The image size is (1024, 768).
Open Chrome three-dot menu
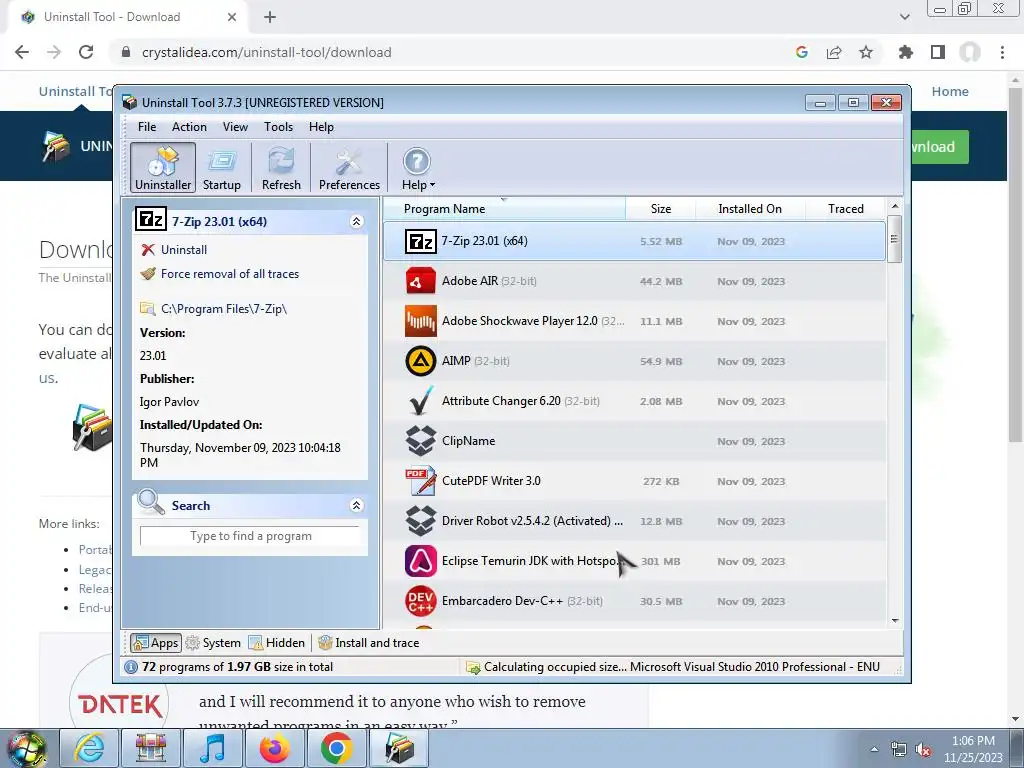(x=1002, y=52)
